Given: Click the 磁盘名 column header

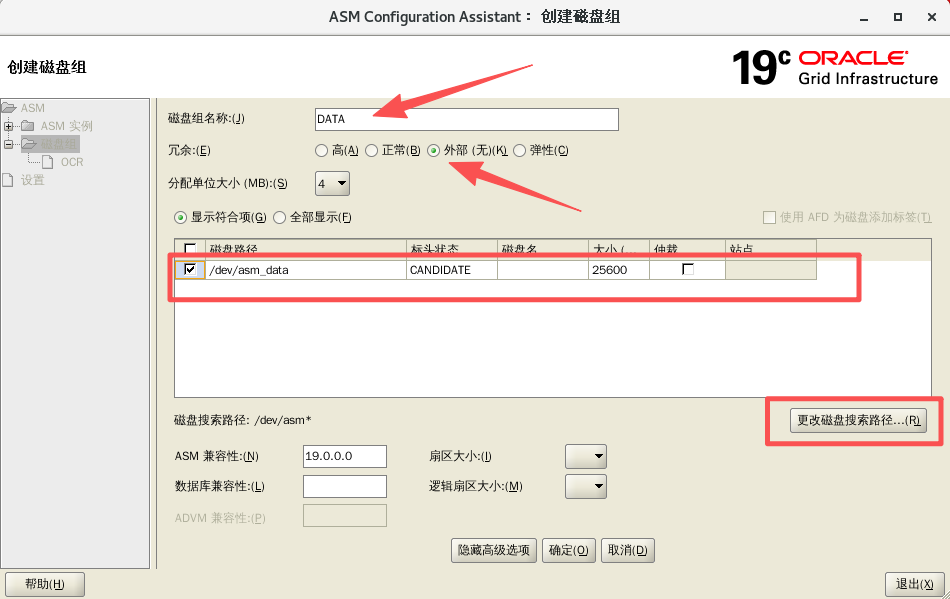Looking at the screenshot, I should [x=542, y=250].
